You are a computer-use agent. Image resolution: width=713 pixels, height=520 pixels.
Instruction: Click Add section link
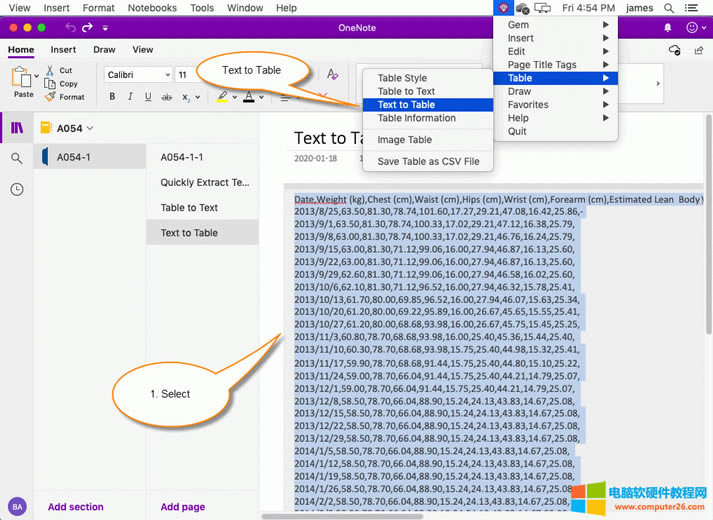pos(75,507)
